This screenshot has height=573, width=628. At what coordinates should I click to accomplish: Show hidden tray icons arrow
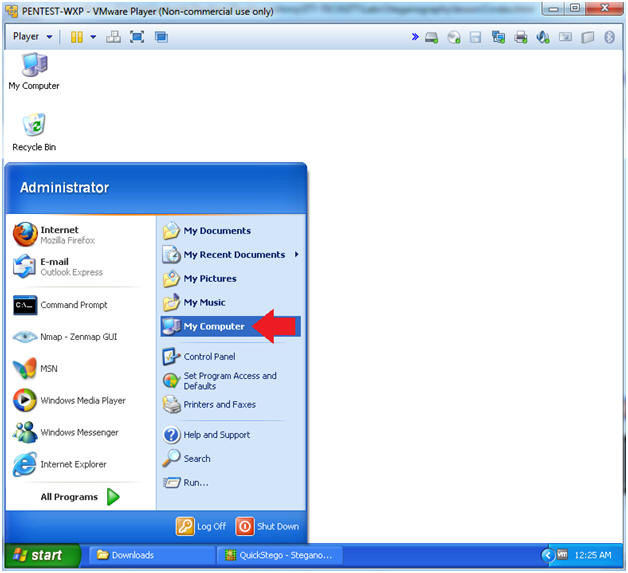pos(547,555)
